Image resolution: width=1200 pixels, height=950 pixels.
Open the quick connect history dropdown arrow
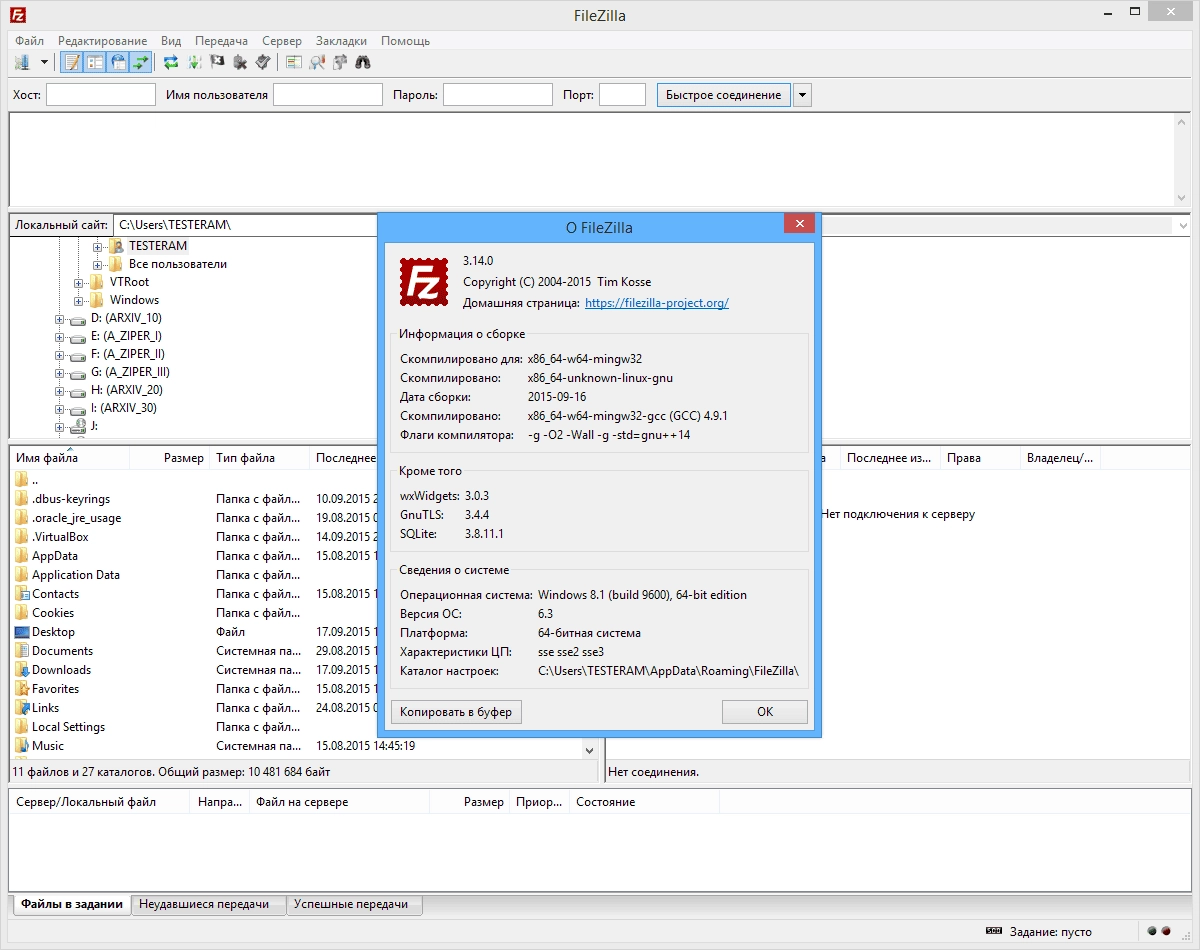[x=802, y=95]
